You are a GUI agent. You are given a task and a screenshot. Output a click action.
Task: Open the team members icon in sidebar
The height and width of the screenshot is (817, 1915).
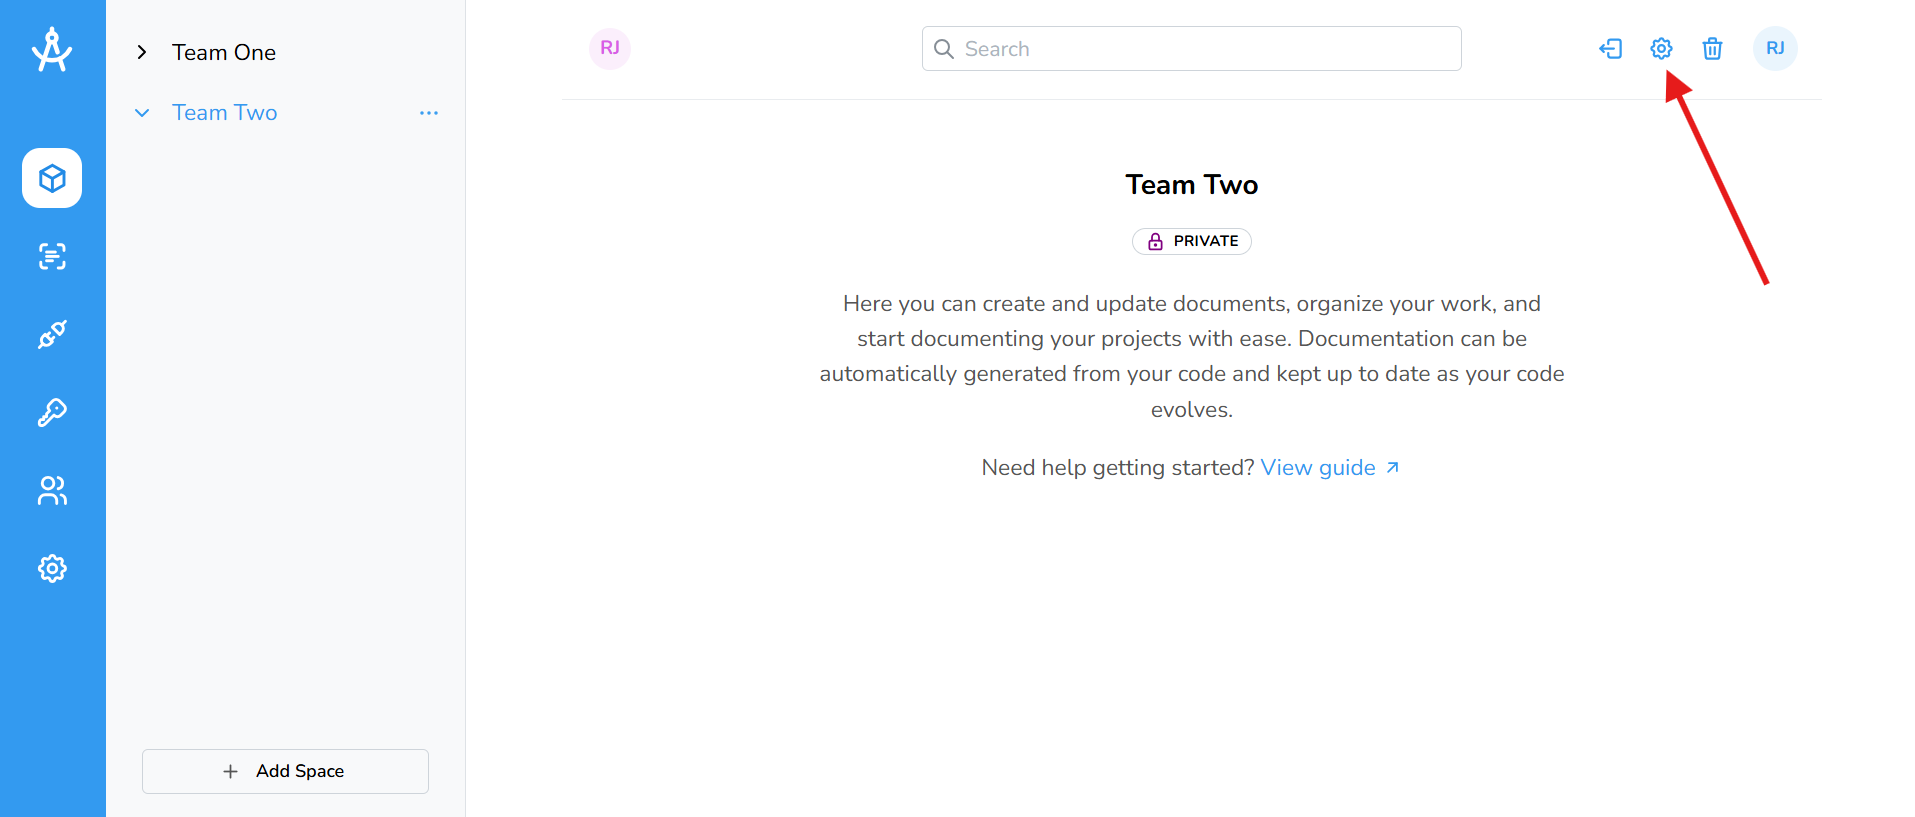pos(52,490)
